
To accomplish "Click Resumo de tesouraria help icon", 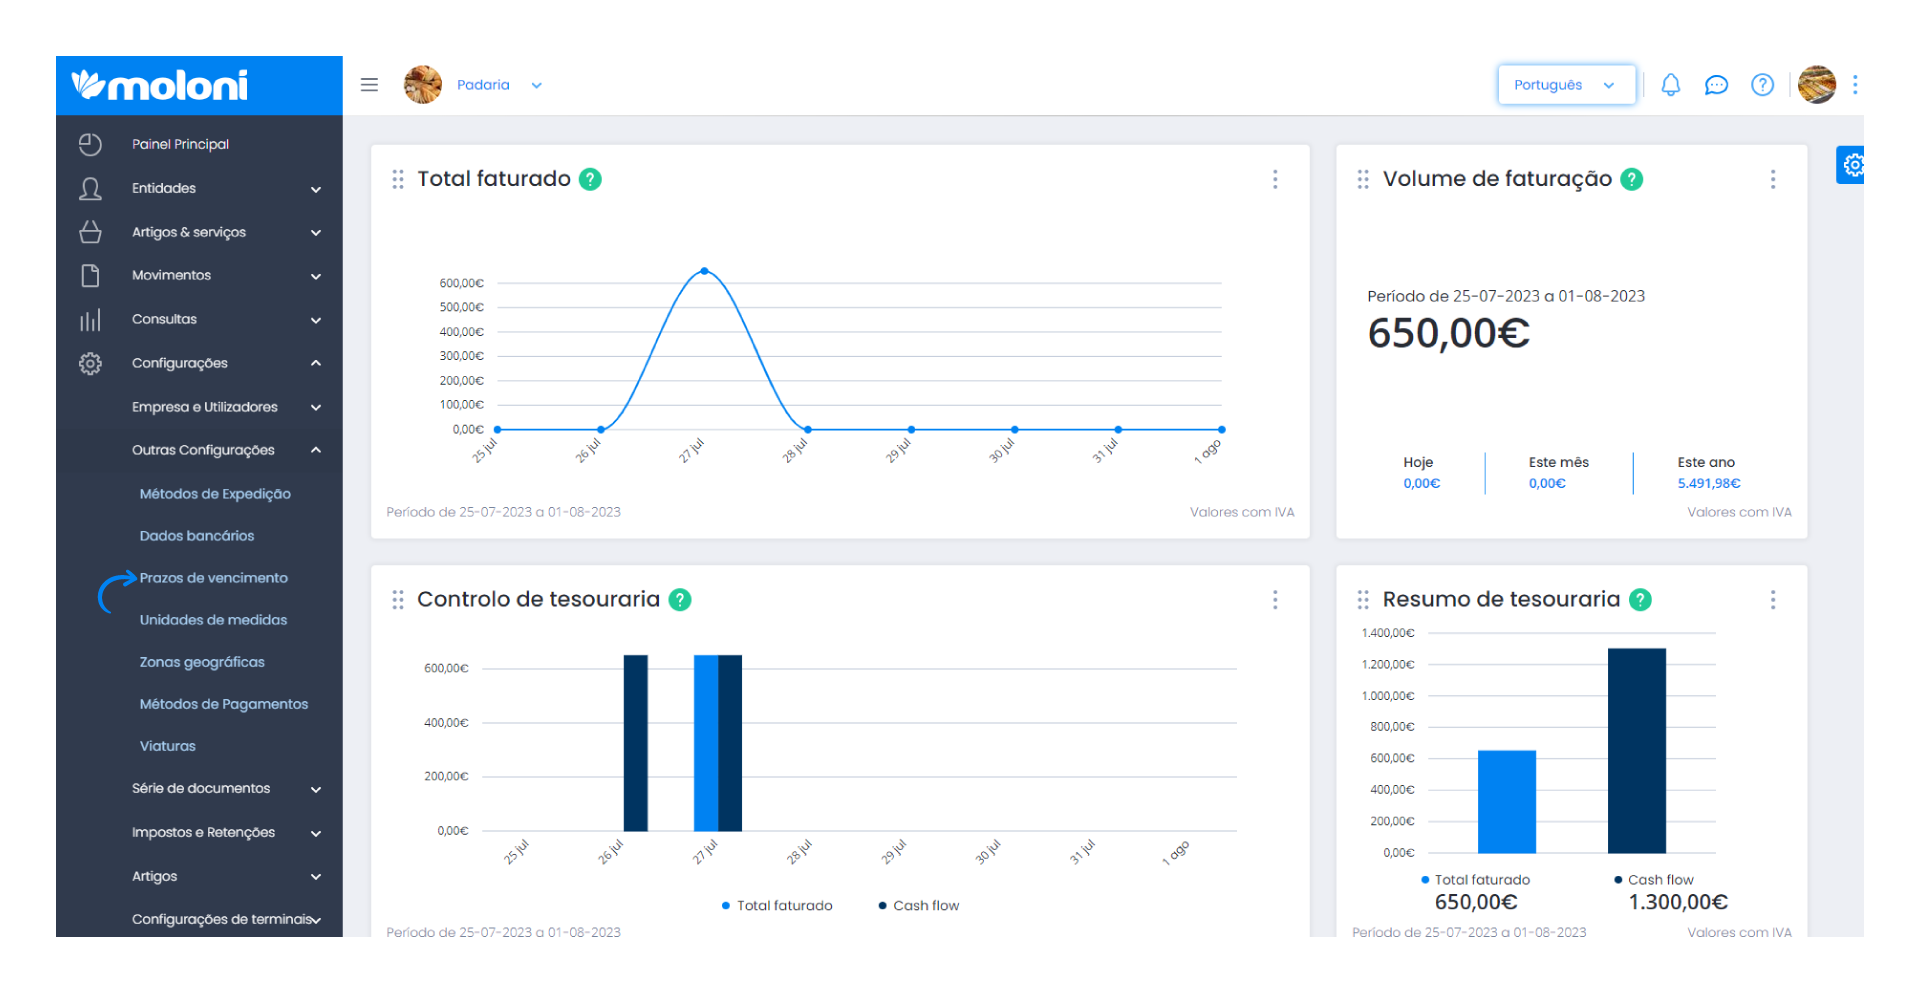I will (x=1640, y=600).
